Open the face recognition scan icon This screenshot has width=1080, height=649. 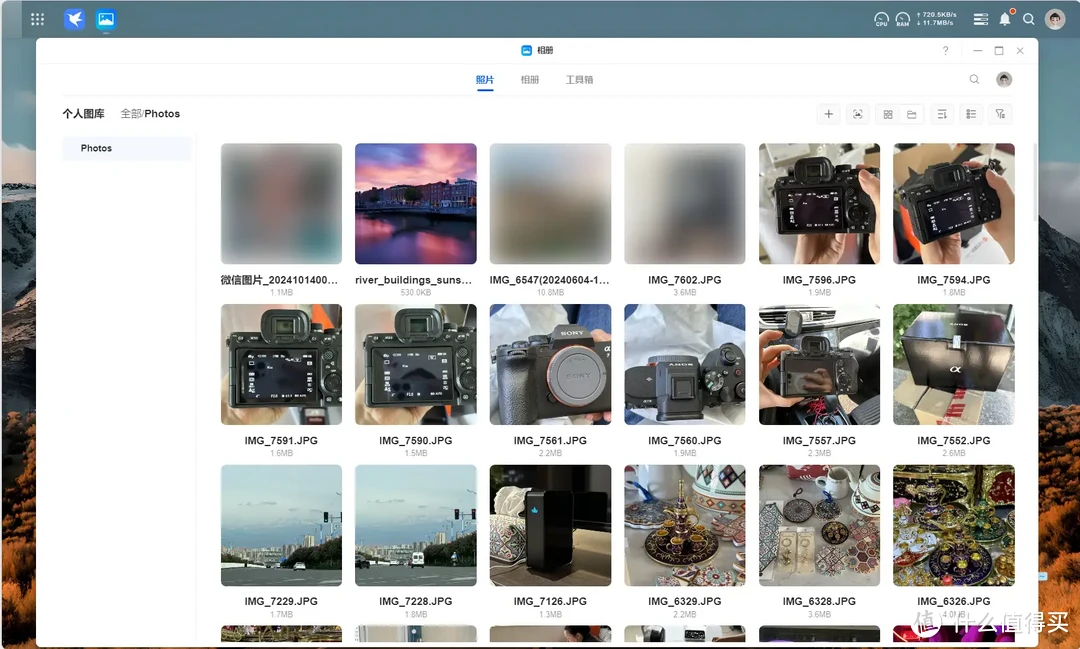pyautogui.click(x=857, y=114)
